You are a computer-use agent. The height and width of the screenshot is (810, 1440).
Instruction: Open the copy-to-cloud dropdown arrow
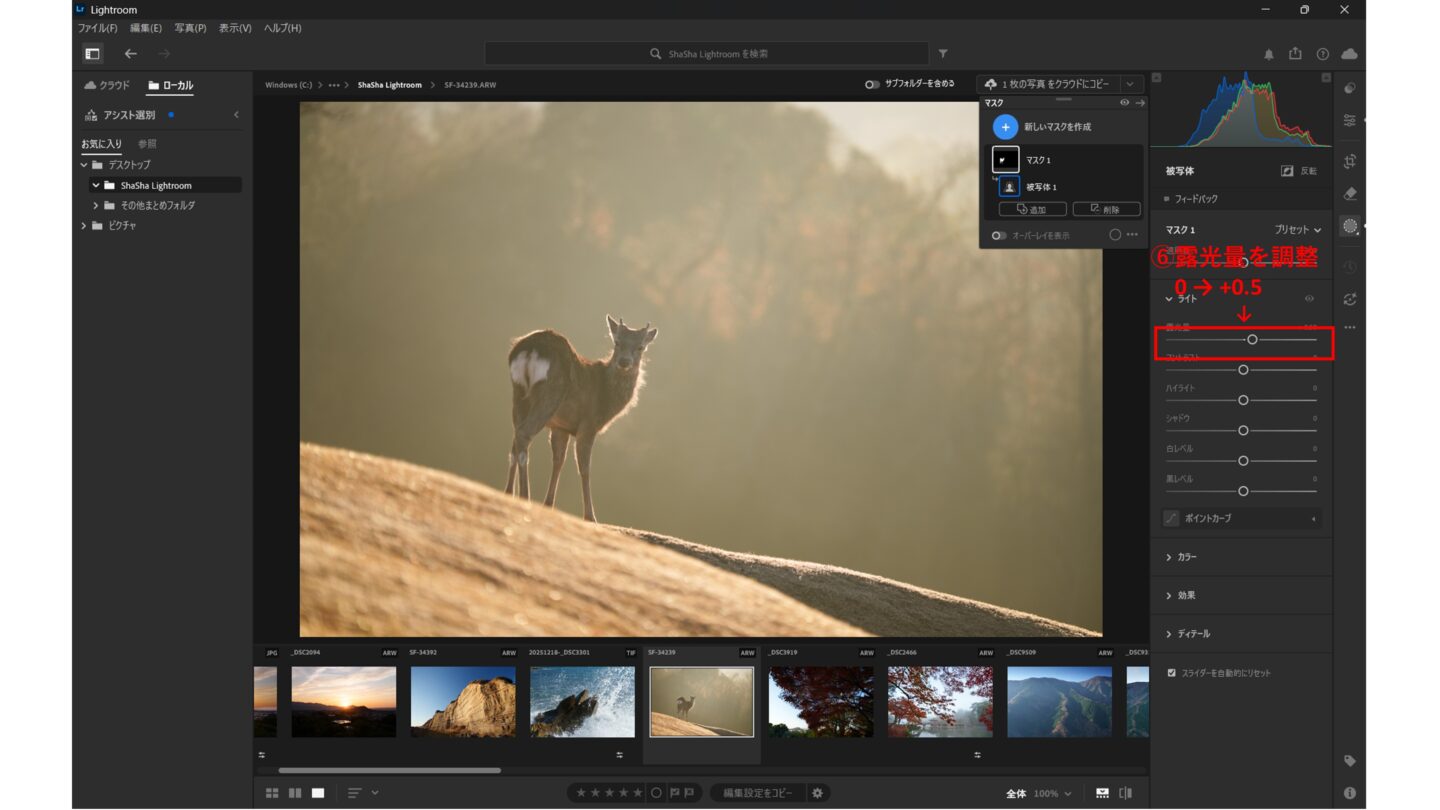tap(1132, 85)
